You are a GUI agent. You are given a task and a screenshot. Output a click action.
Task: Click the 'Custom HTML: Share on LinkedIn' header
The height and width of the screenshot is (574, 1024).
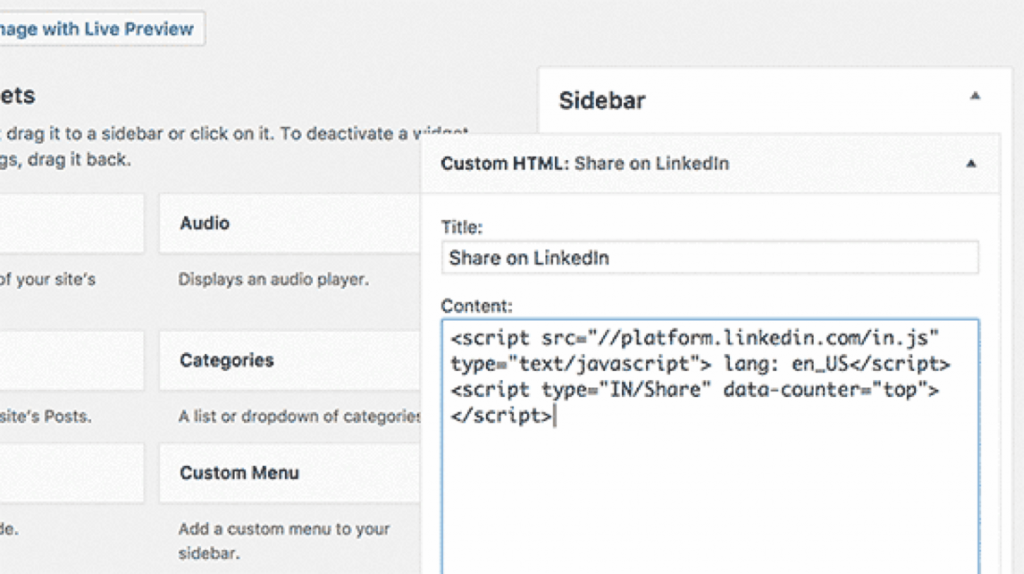710,163
